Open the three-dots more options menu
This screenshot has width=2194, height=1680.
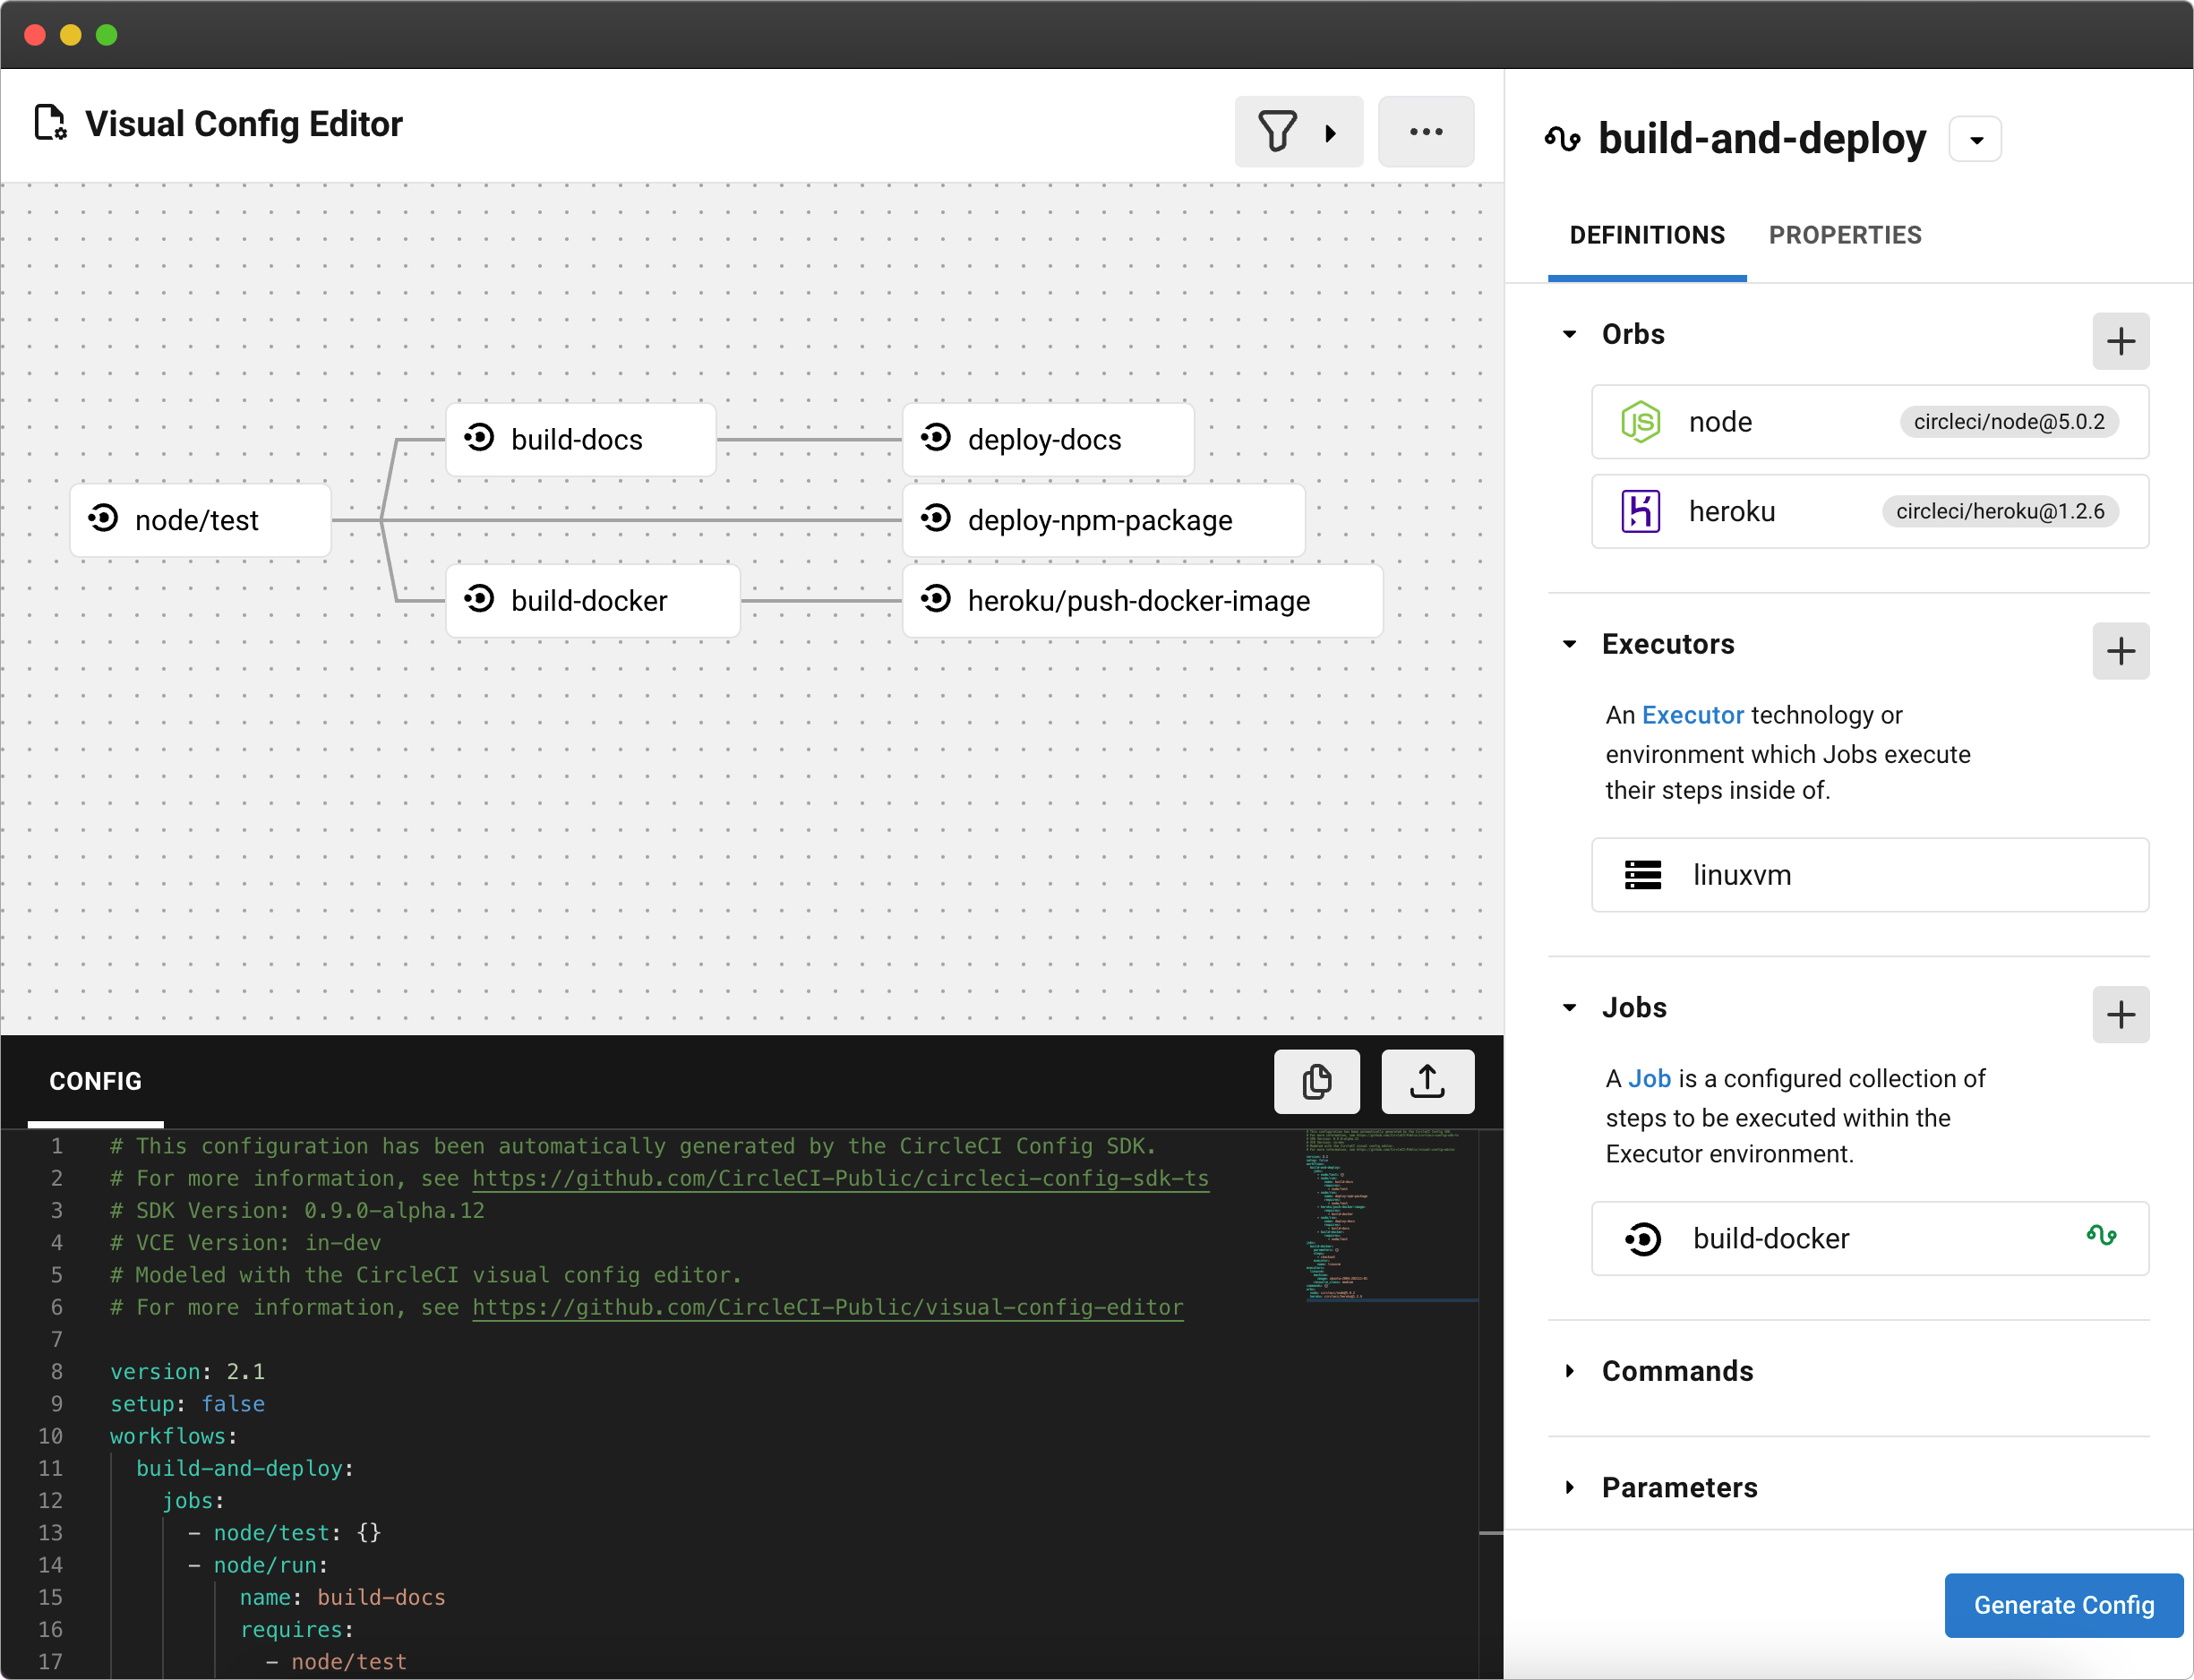pyautogui.click(x=1425, y=132)
